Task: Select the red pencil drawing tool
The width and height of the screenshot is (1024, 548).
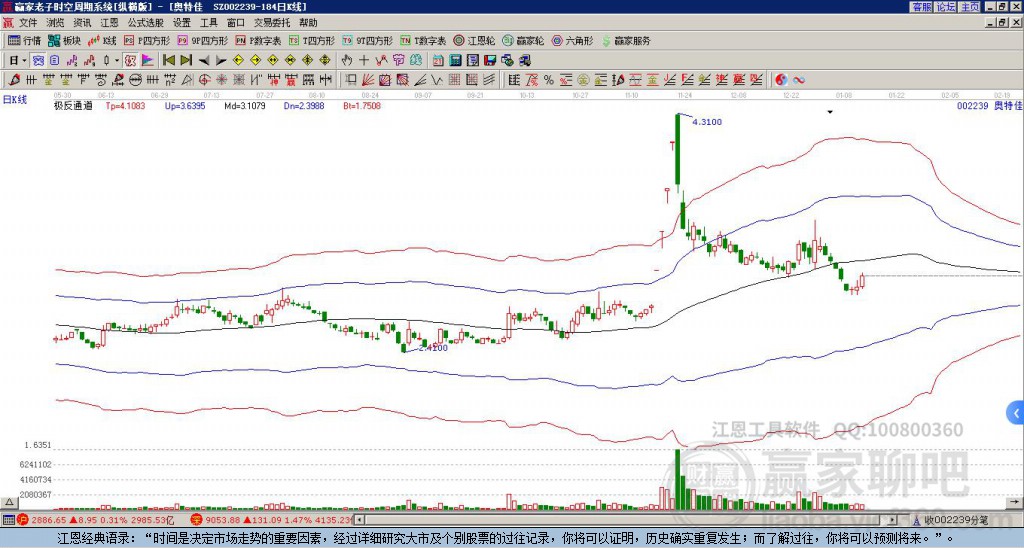Action: click(x=13, y=80)
